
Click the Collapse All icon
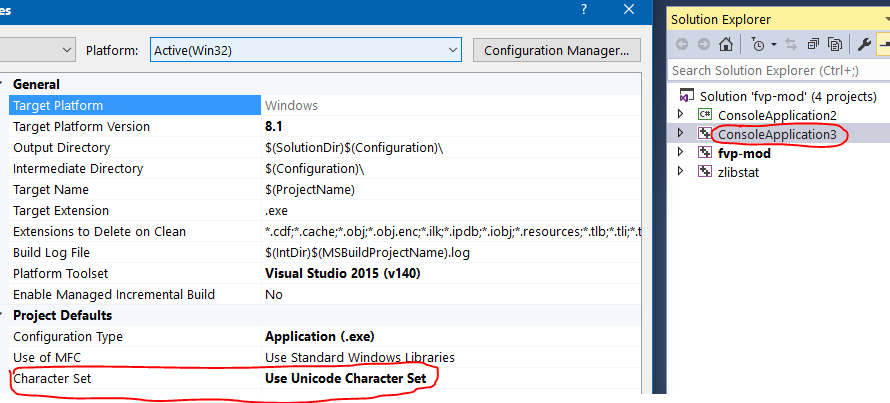pyautogui.click(x=813, y=44)
